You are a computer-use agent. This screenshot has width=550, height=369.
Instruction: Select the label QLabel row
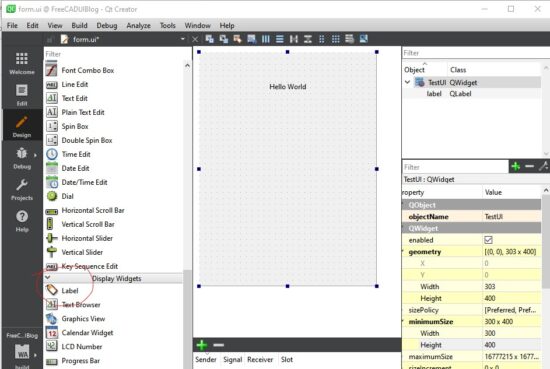tap(471, 94)
